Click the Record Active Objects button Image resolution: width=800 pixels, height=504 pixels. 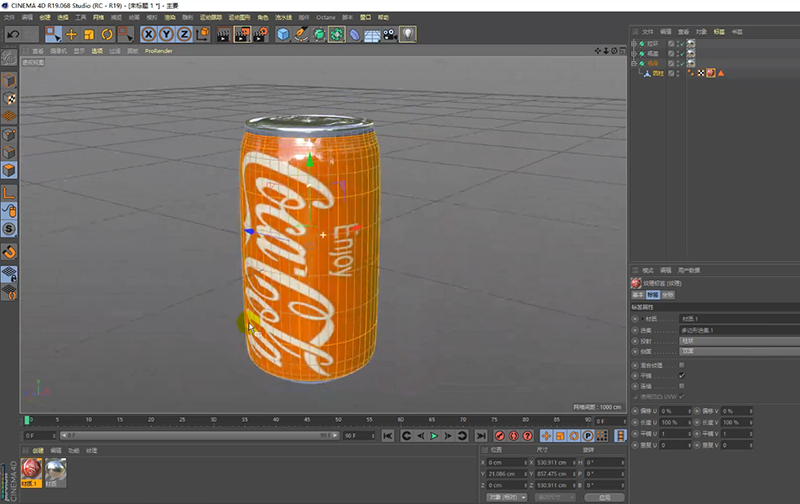pos(500,436)
